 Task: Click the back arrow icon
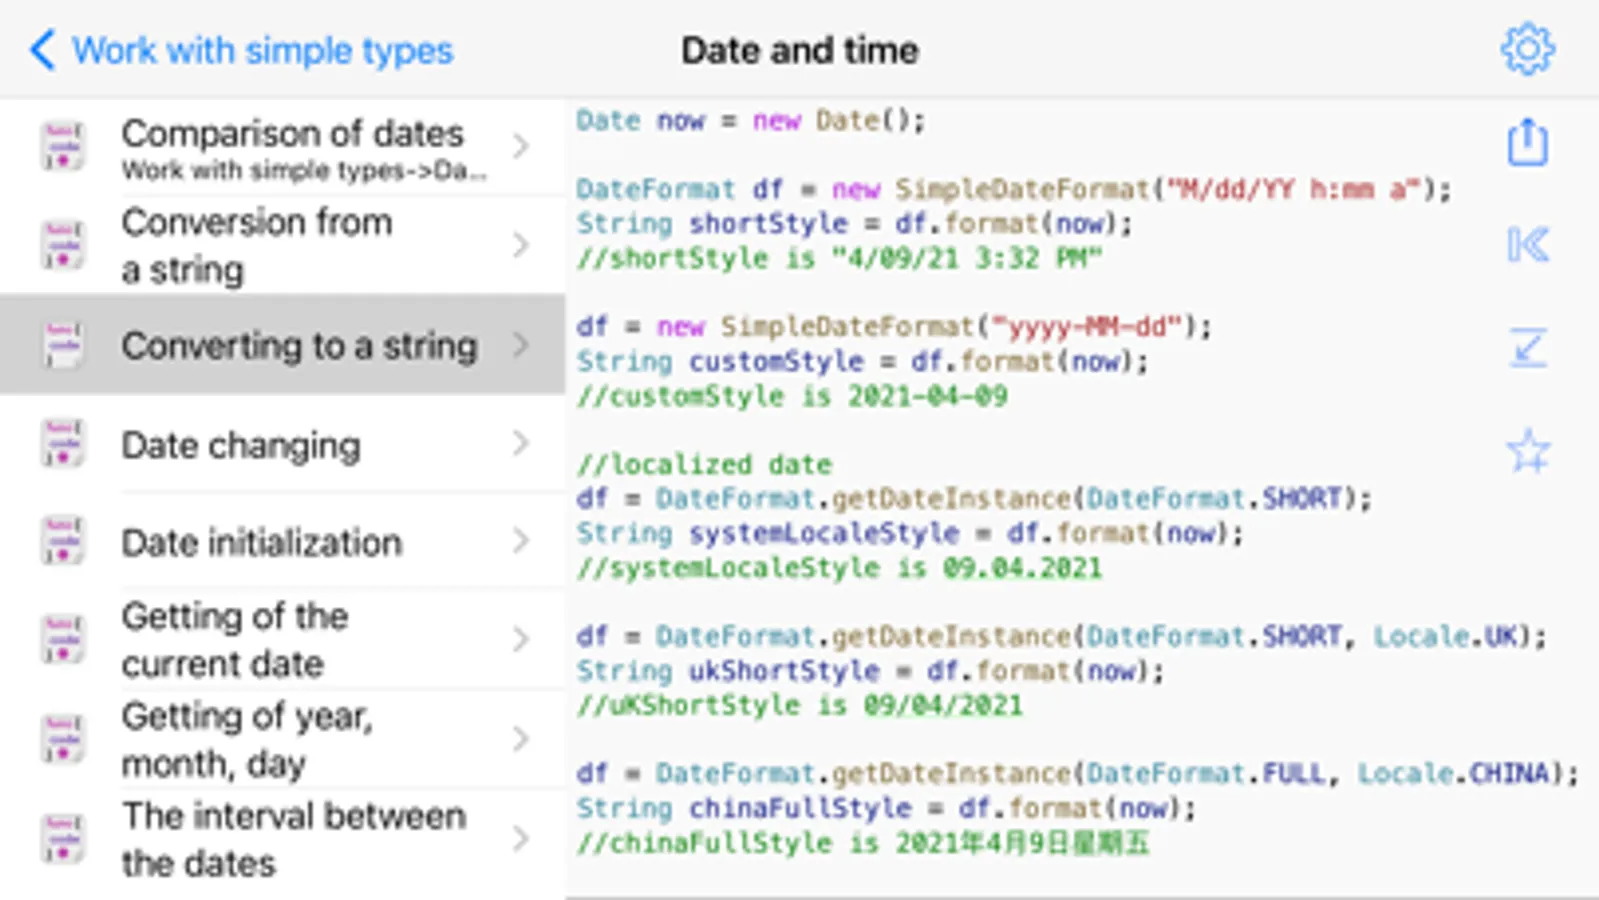(42, 49)
